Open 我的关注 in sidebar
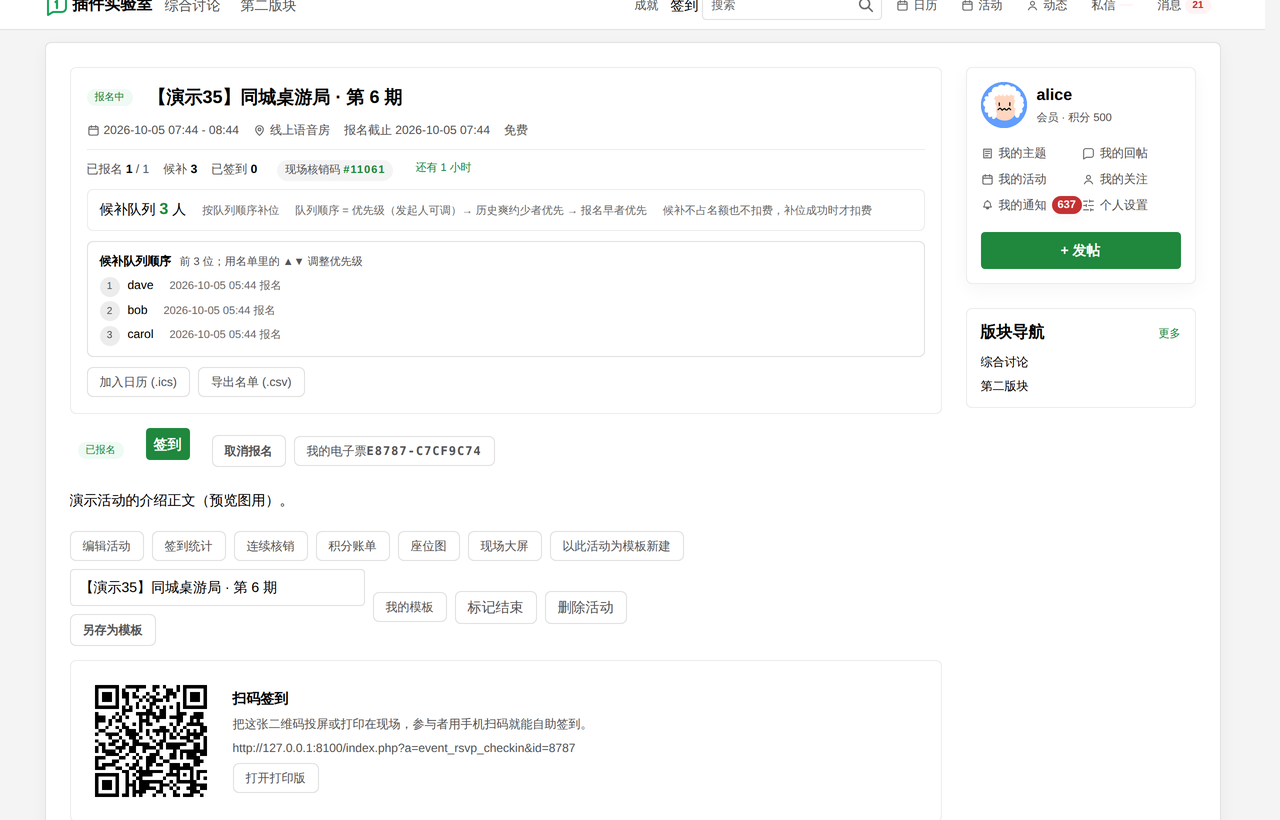The width and height of the screenshot is (1280, 820). click(1115, 179)
